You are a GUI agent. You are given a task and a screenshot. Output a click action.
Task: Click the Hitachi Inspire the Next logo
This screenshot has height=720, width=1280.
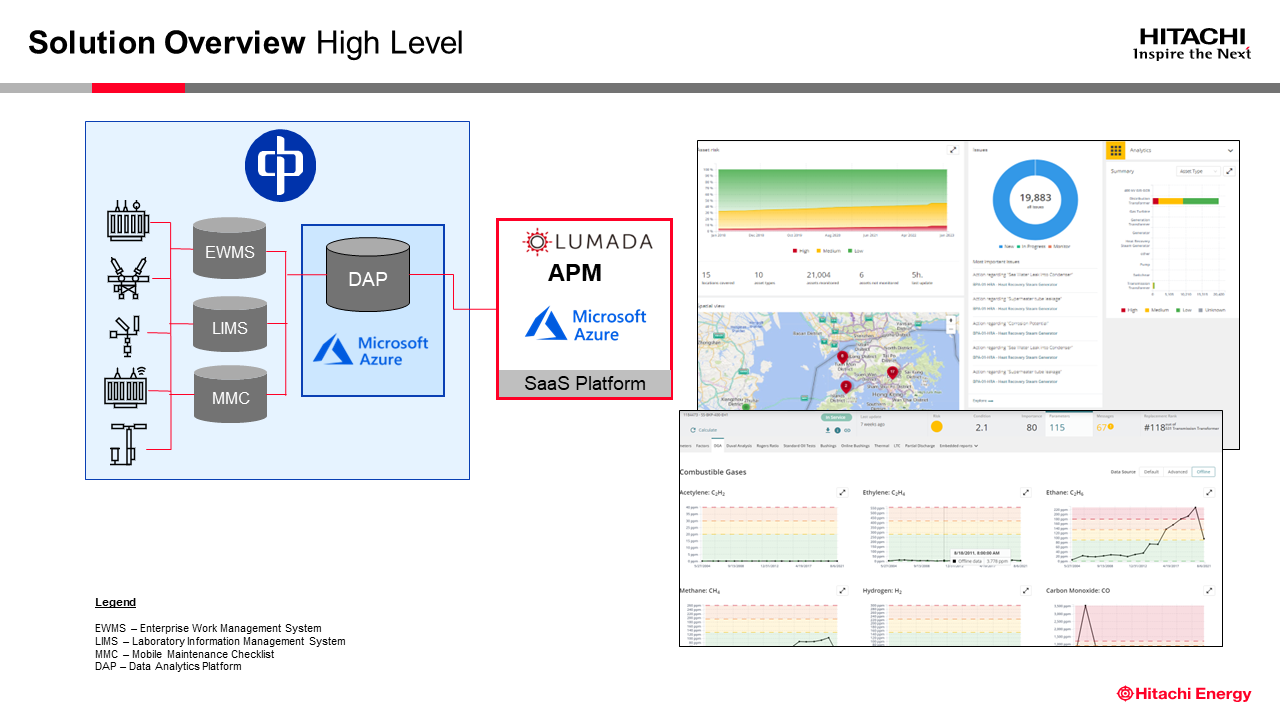(1193, 43)
